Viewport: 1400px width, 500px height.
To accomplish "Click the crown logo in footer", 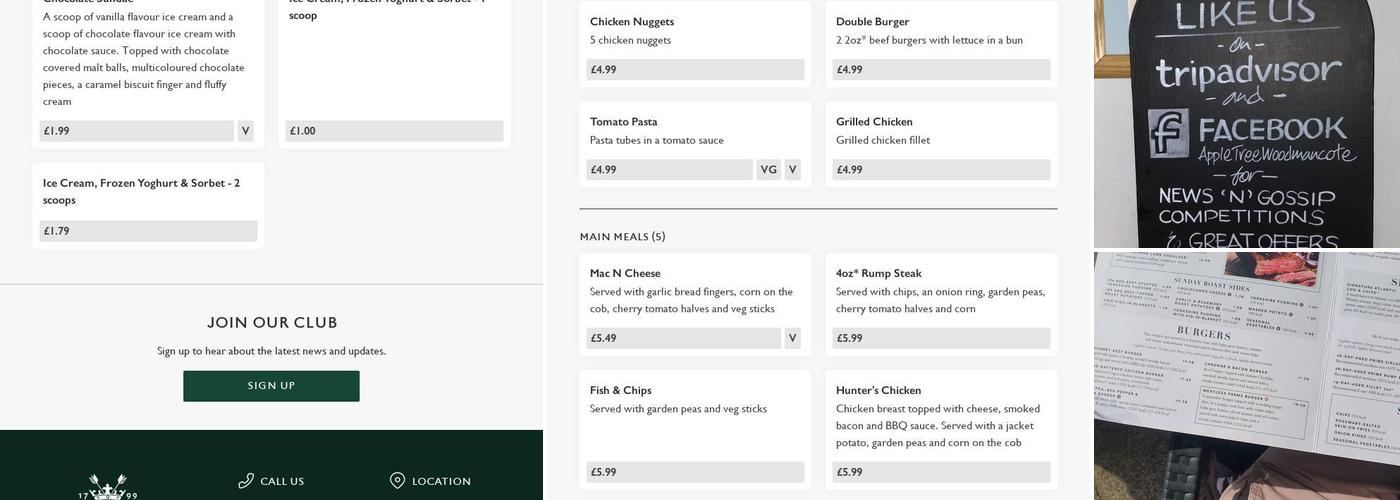I will 108,487.
